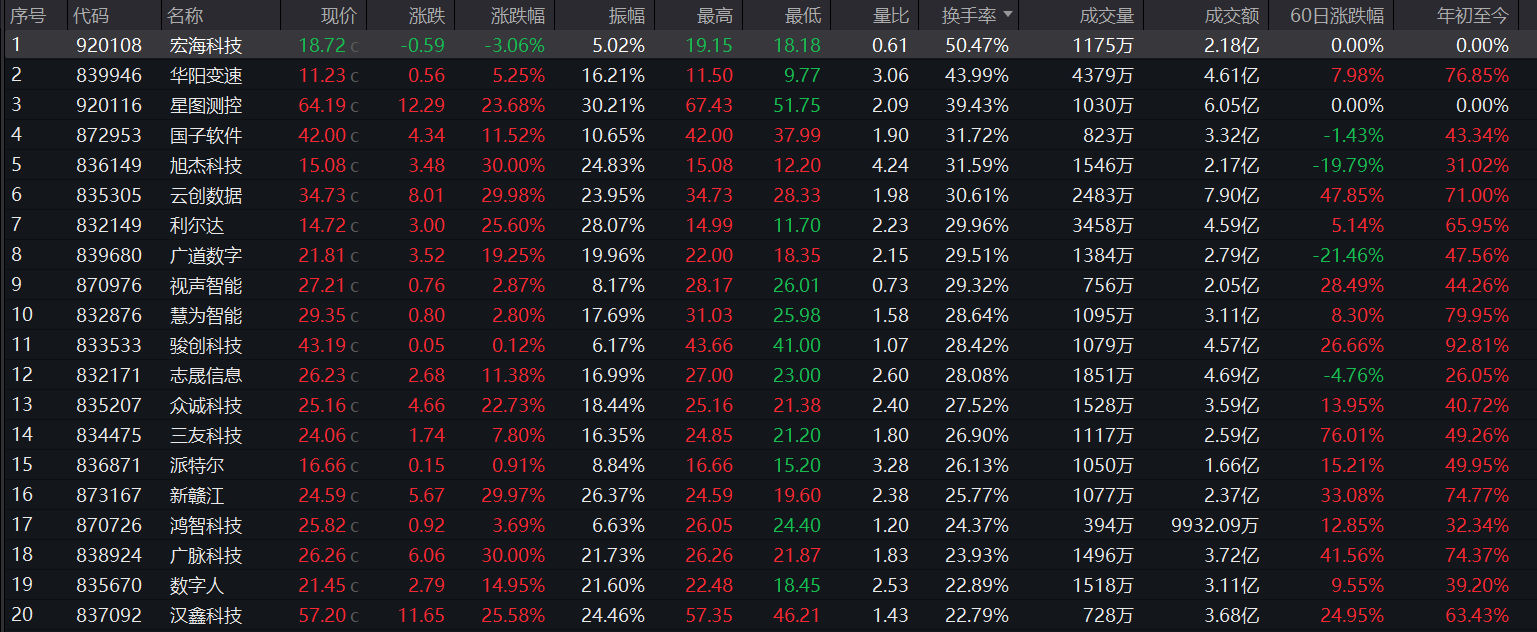Image resolution: width=1537 pixels, height=632 pixels.
Task: Select stock 星图测控
Action: 206,105
